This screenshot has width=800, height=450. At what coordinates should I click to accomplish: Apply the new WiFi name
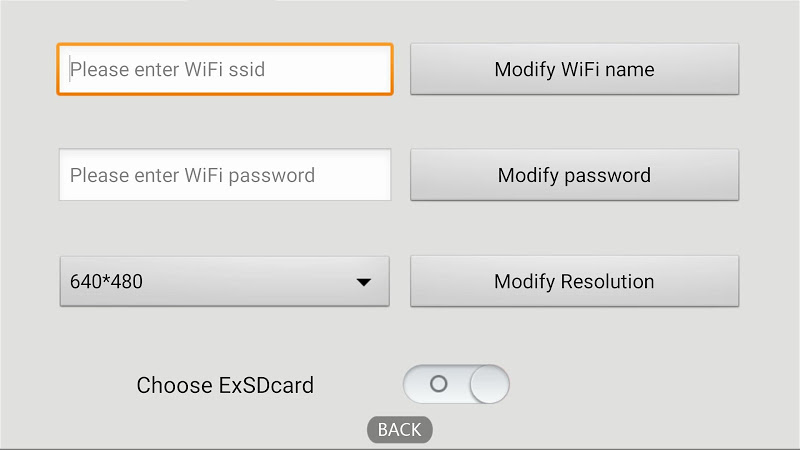574,70
